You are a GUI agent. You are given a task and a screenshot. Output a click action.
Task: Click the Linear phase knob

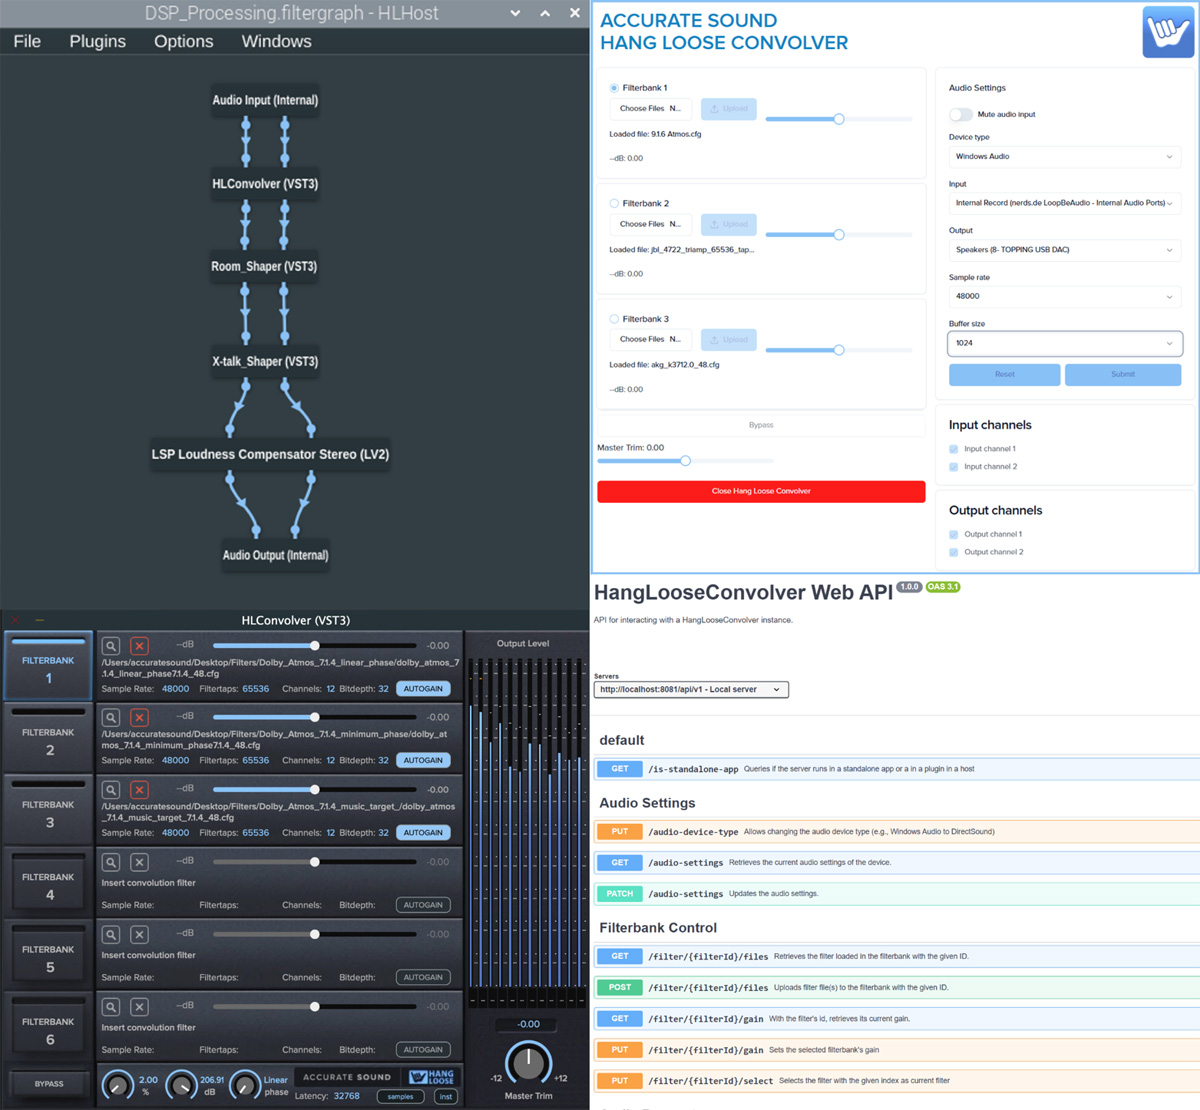[x=245, y=1084]
